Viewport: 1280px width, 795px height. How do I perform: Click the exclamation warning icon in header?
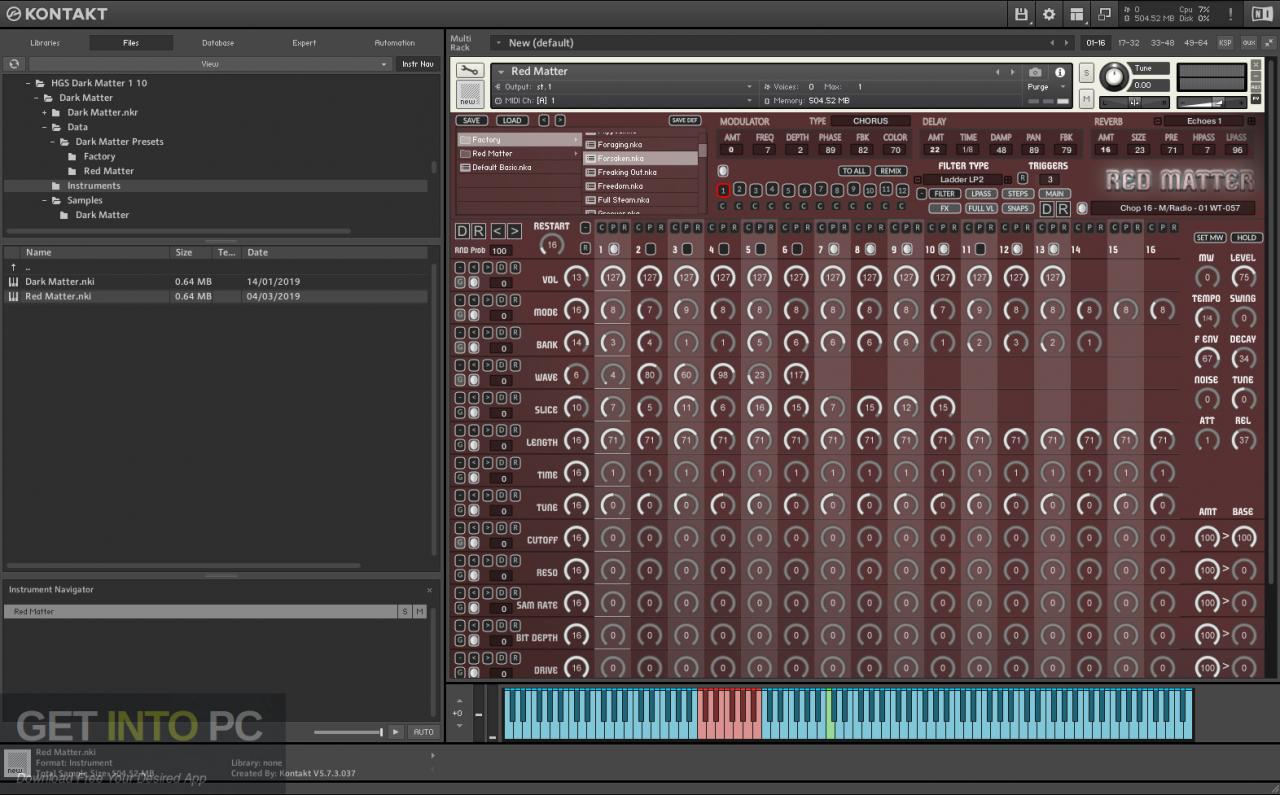1231,14
